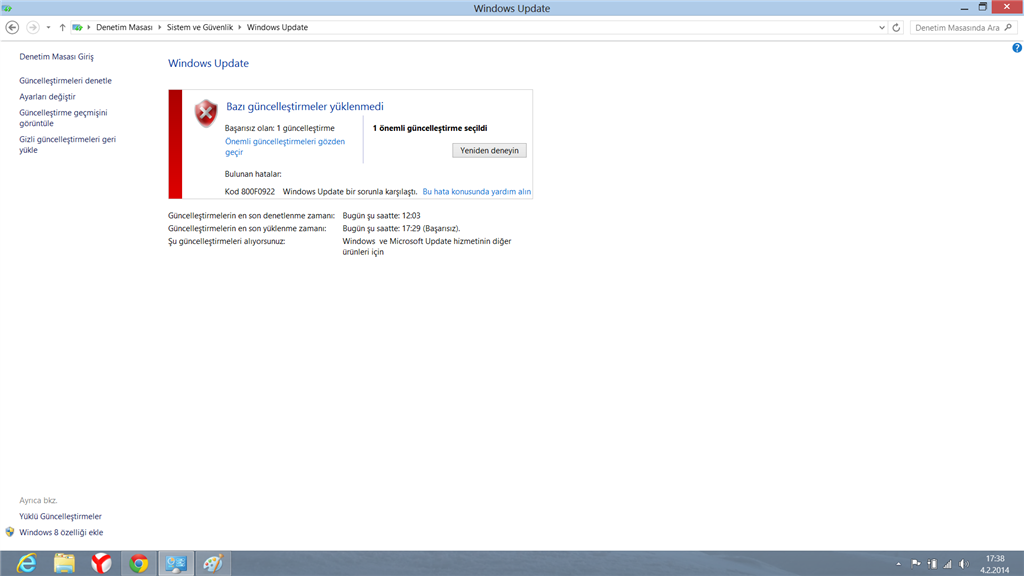This screenshot has height=576, width=1024.
Task: Click the Kod 800F0922 error code text
Action: click(249, 192)
